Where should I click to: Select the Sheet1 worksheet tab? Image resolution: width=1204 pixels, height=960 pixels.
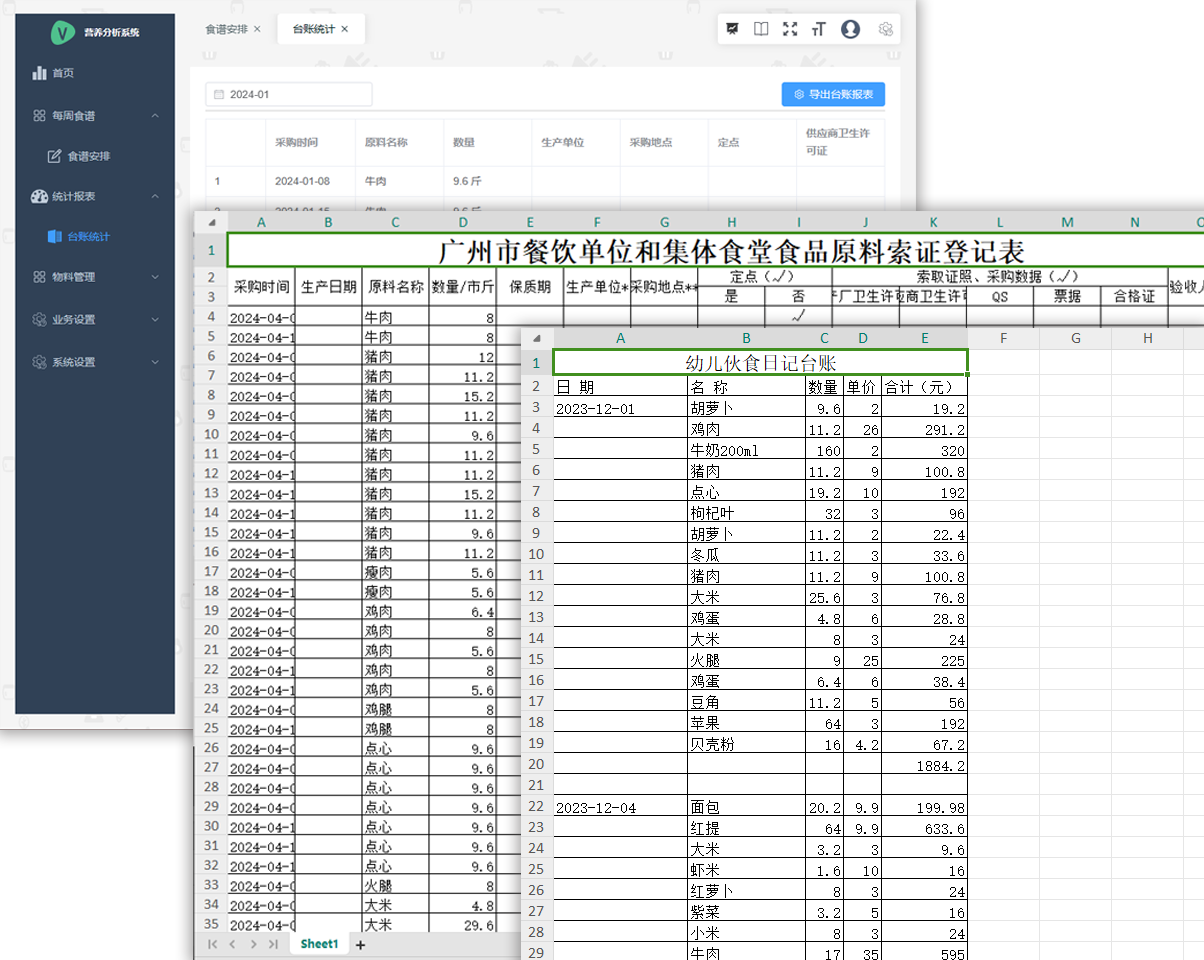[319, 944]
